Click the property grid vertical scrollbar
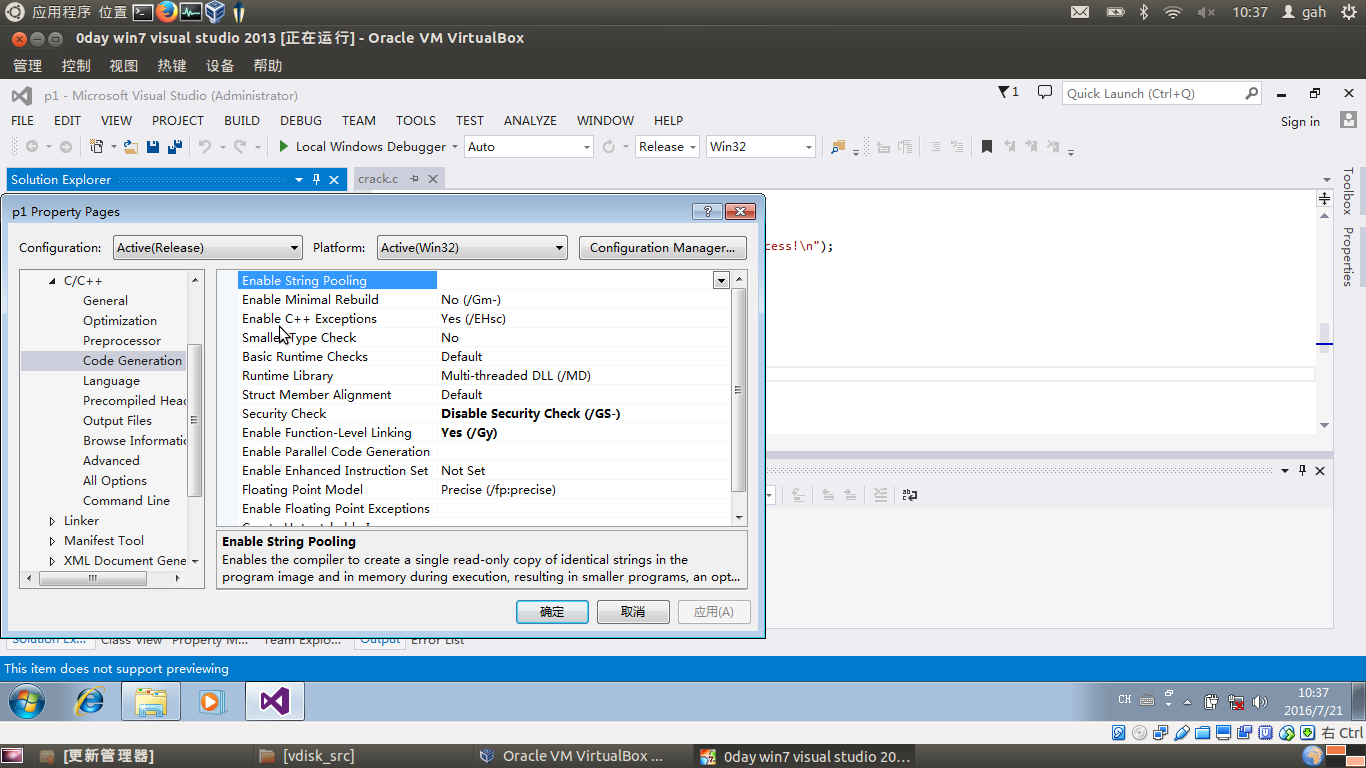 [740, 391]
